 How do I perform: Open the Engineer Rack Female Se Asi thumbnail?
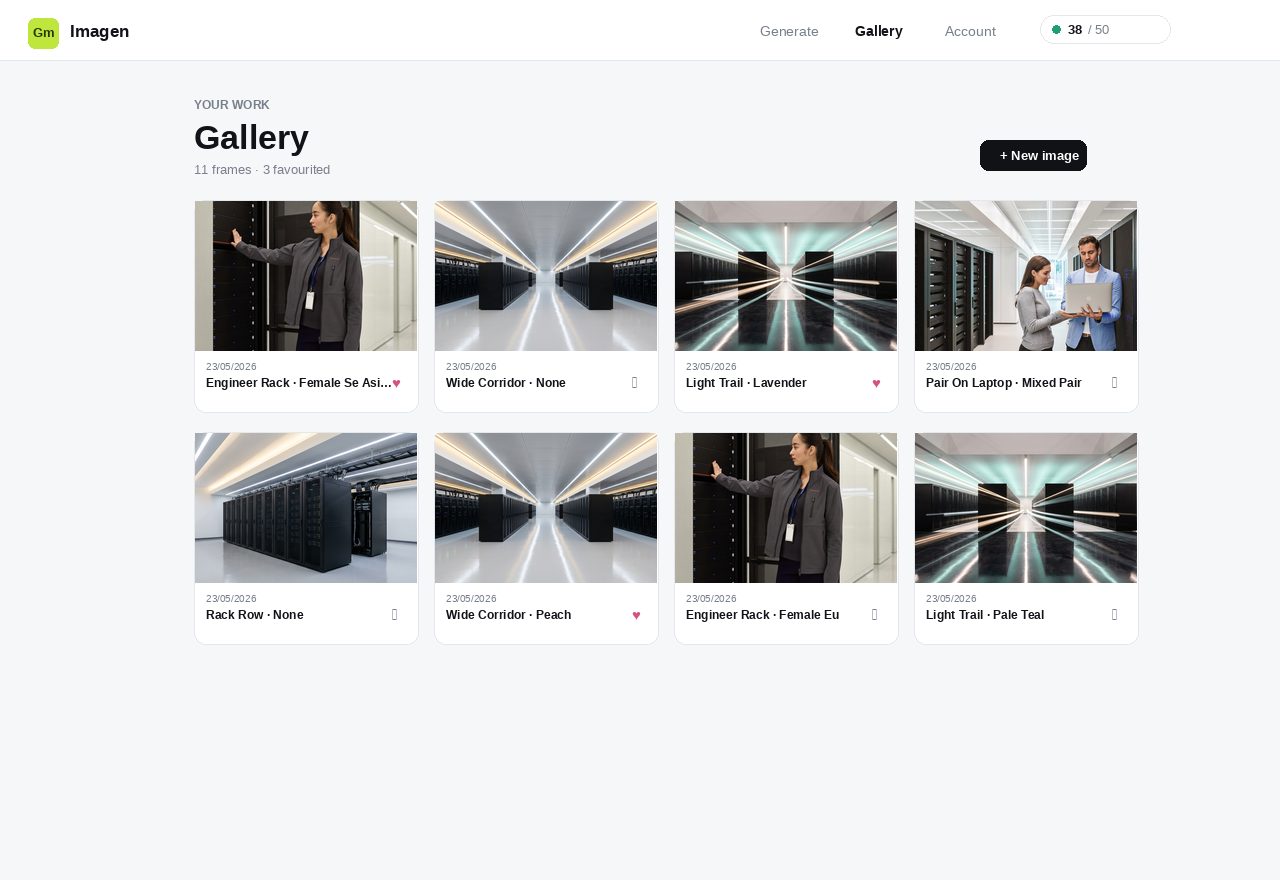(x=306, y=276)
